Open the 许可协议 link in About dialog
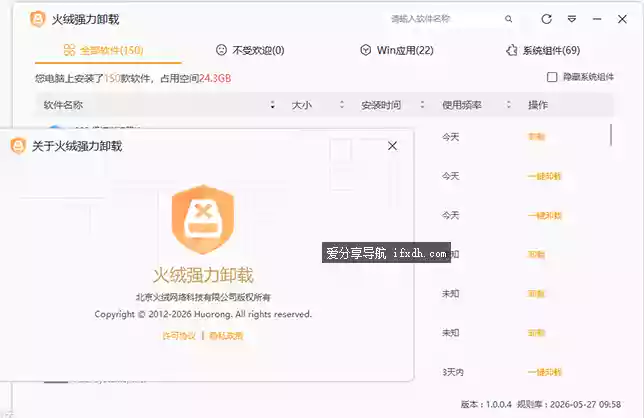The width and height of the screenshot is (644, 418). (x=179, y=336)
